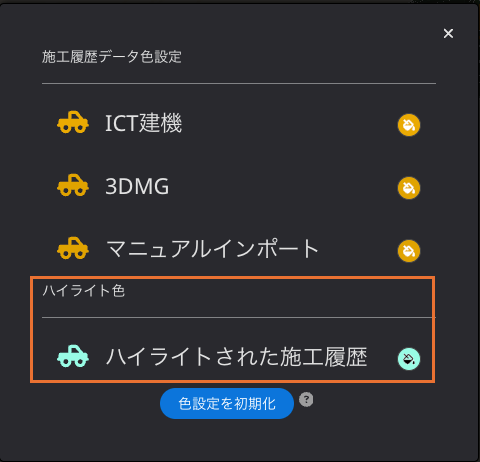480x462 pixels.
Task: Click the divider line below the dialog title
Action: [x=239, y=83]
